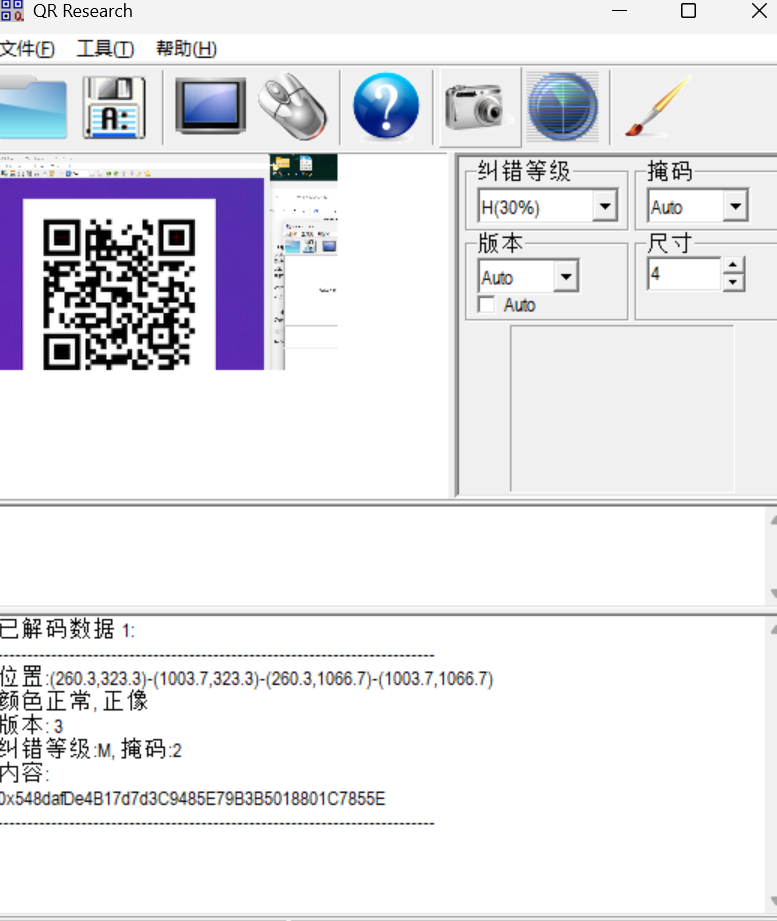Click the 位置 coordinates line
The height and width of the screenshot is (921, 777).
[x=246, y=678]
